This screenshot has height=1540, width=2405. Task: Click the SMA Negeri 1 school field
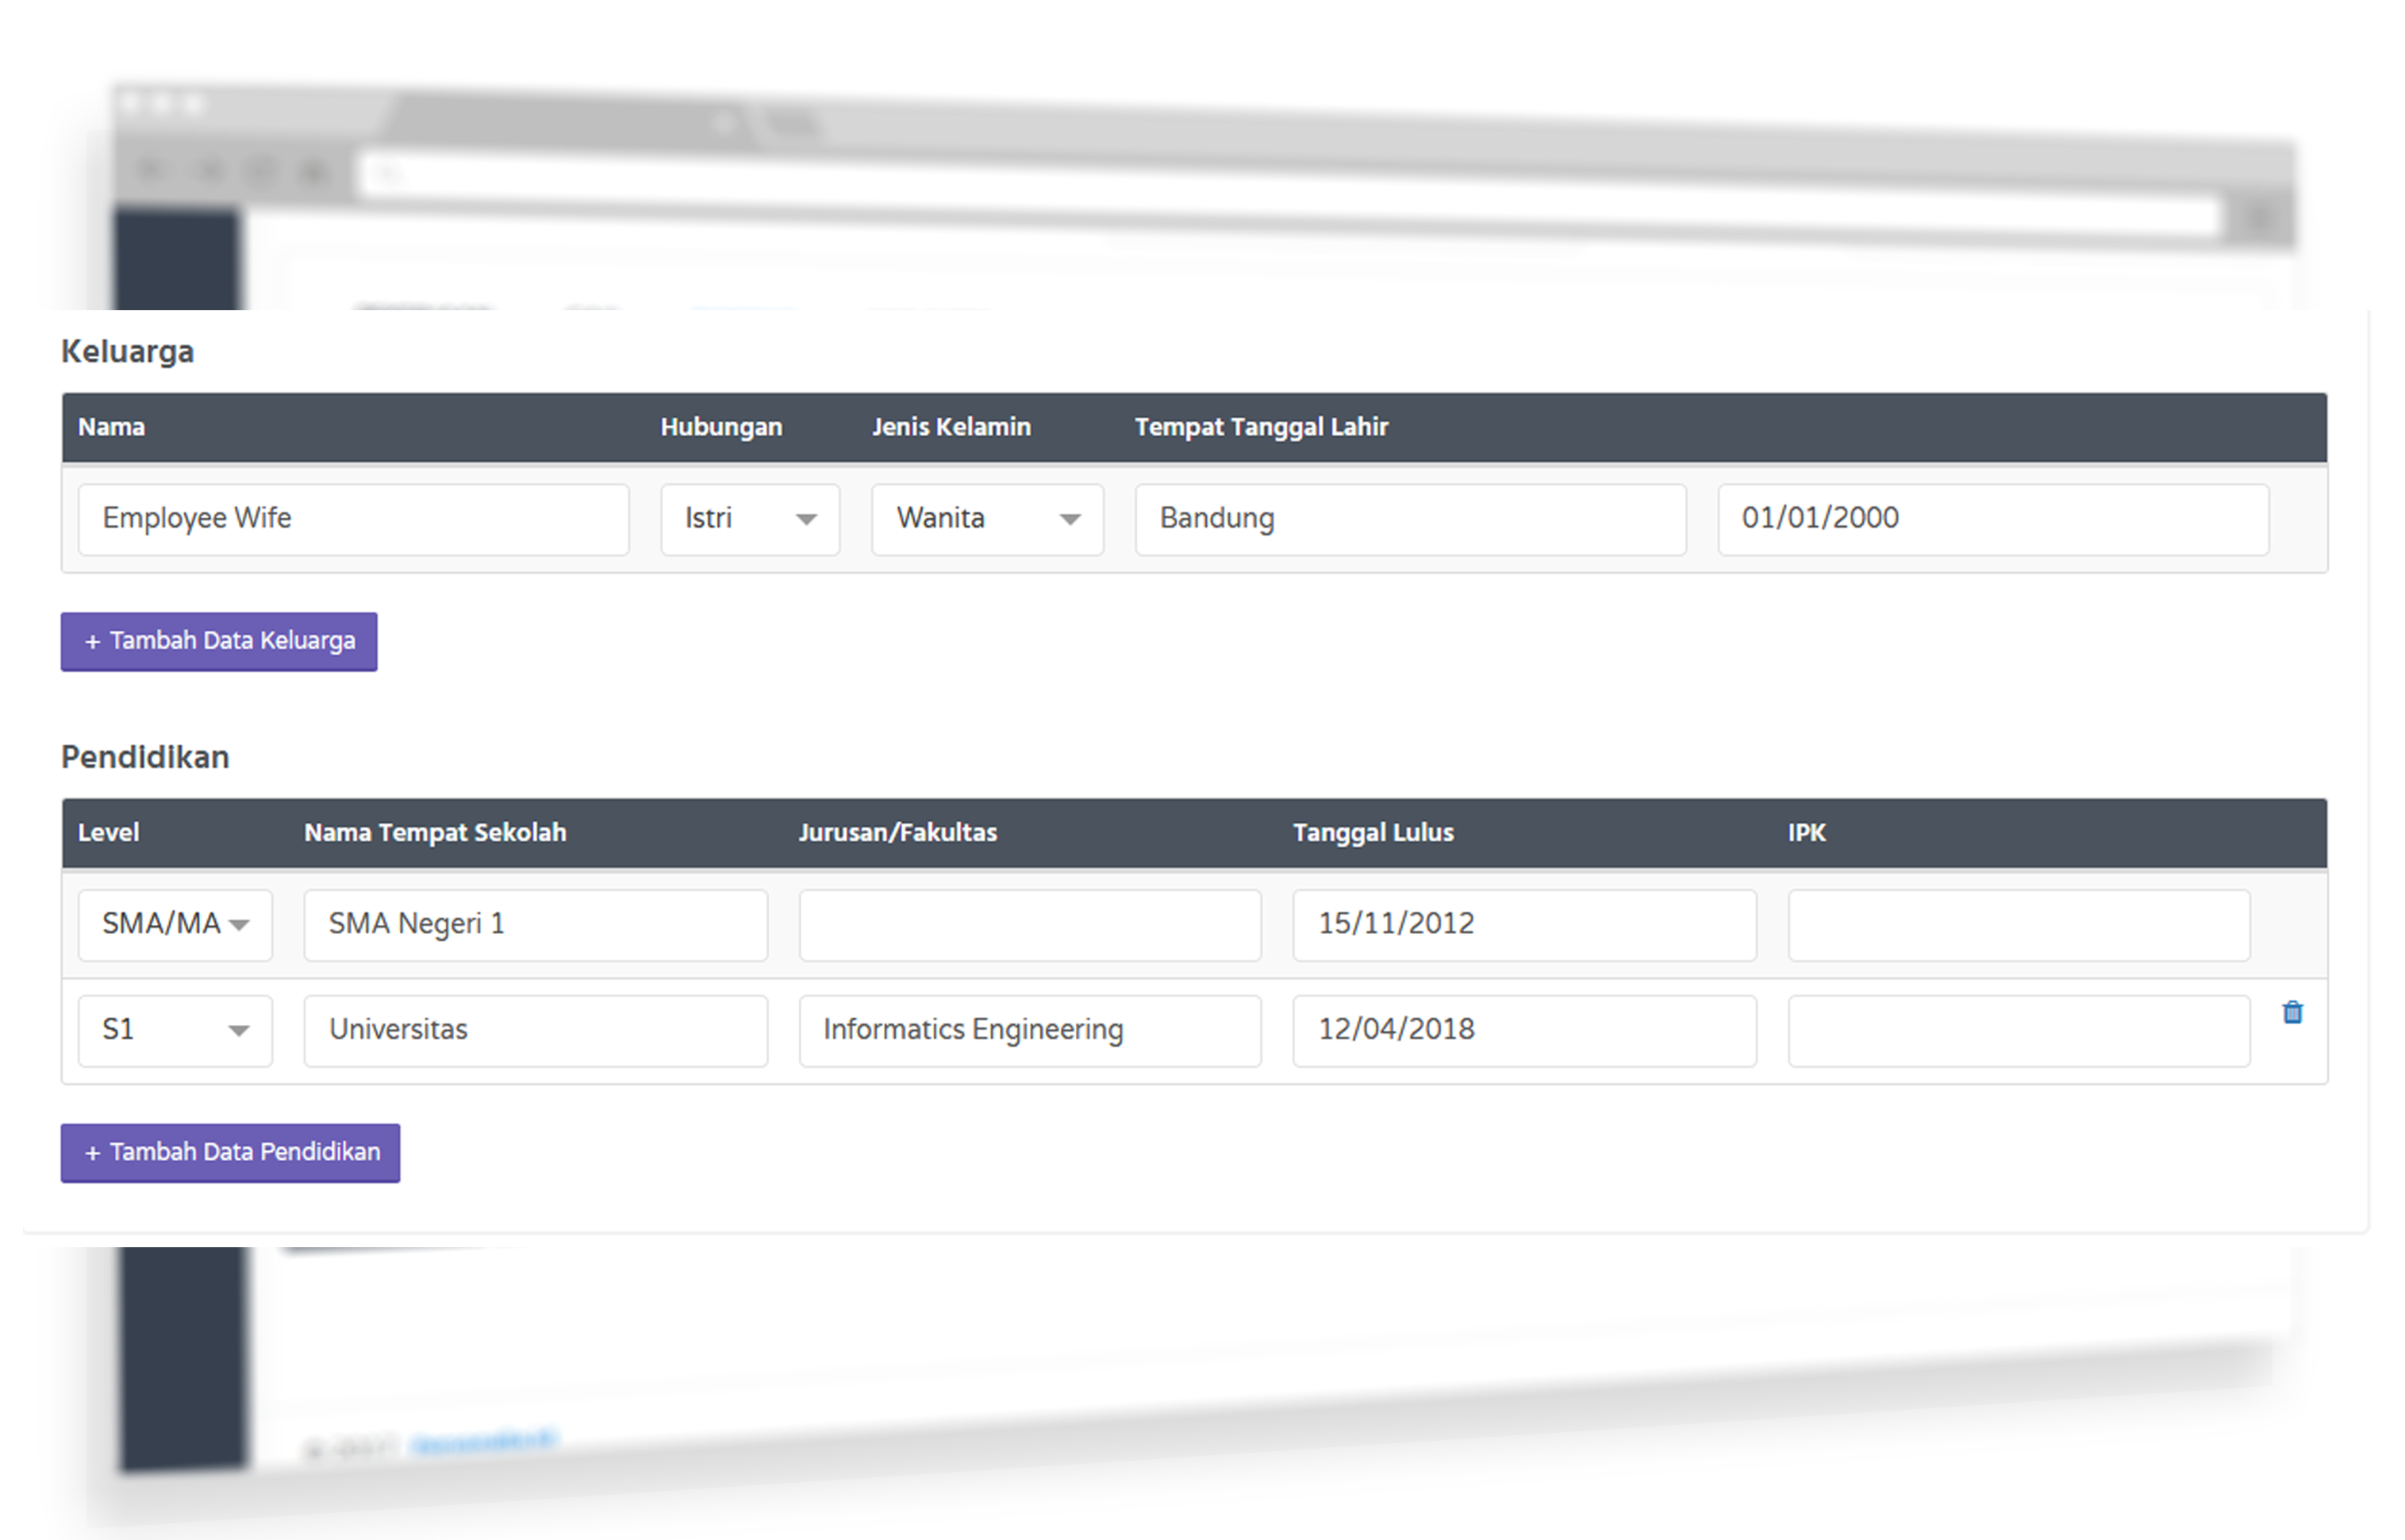click(x=535, y=924)
